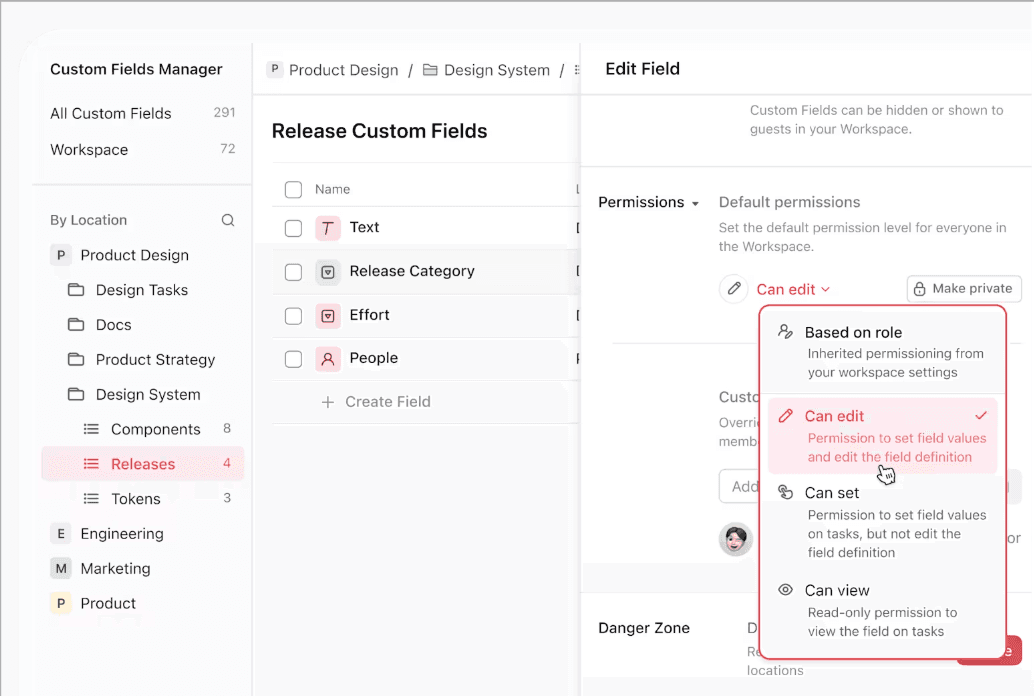Click the Release Category dropdown type icon
The width and height of the screenshot is (1034, 696).
[328, 272]
